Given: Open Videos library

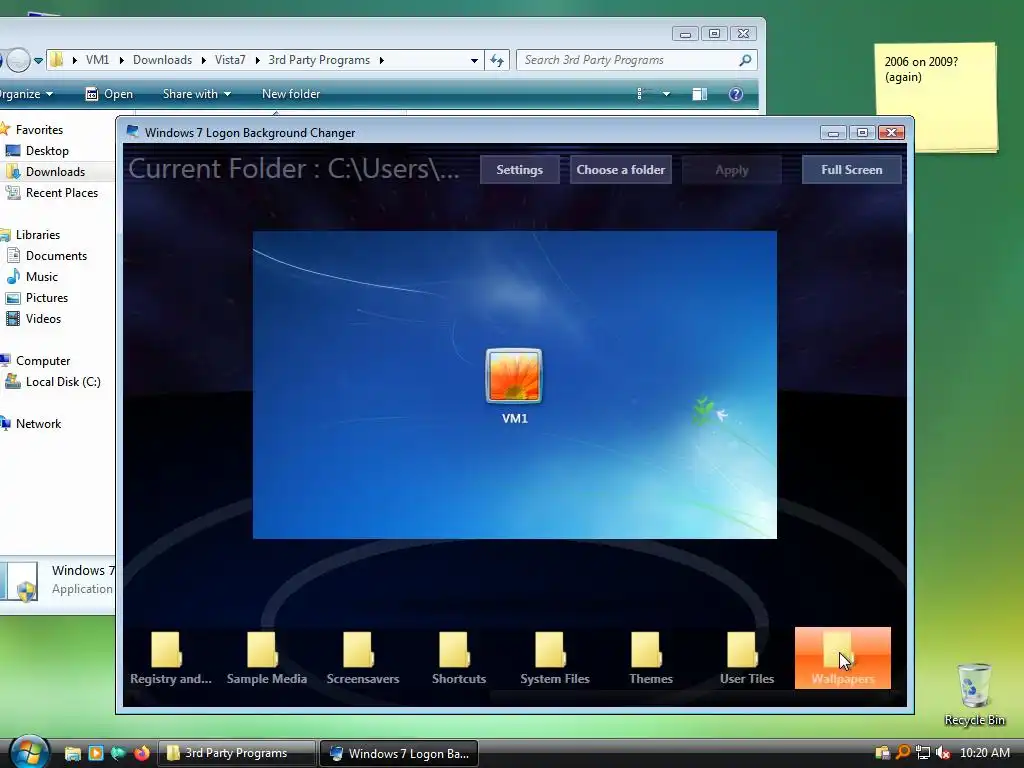Looking at the screenshot, I should tap(43, 319).
